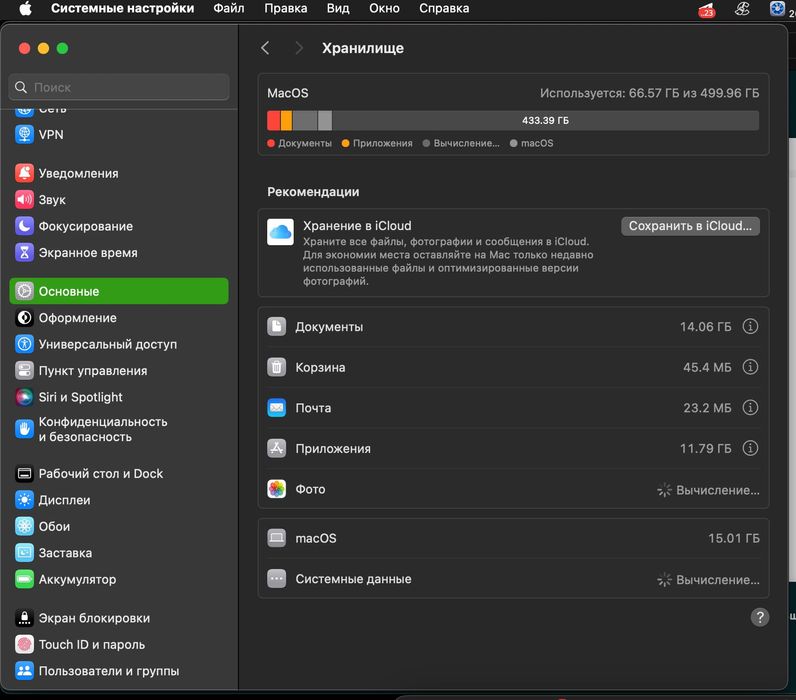The width and height of the screenshot is (796, 700).
Task: Open help with the question mark button
Action: (759, 617)
